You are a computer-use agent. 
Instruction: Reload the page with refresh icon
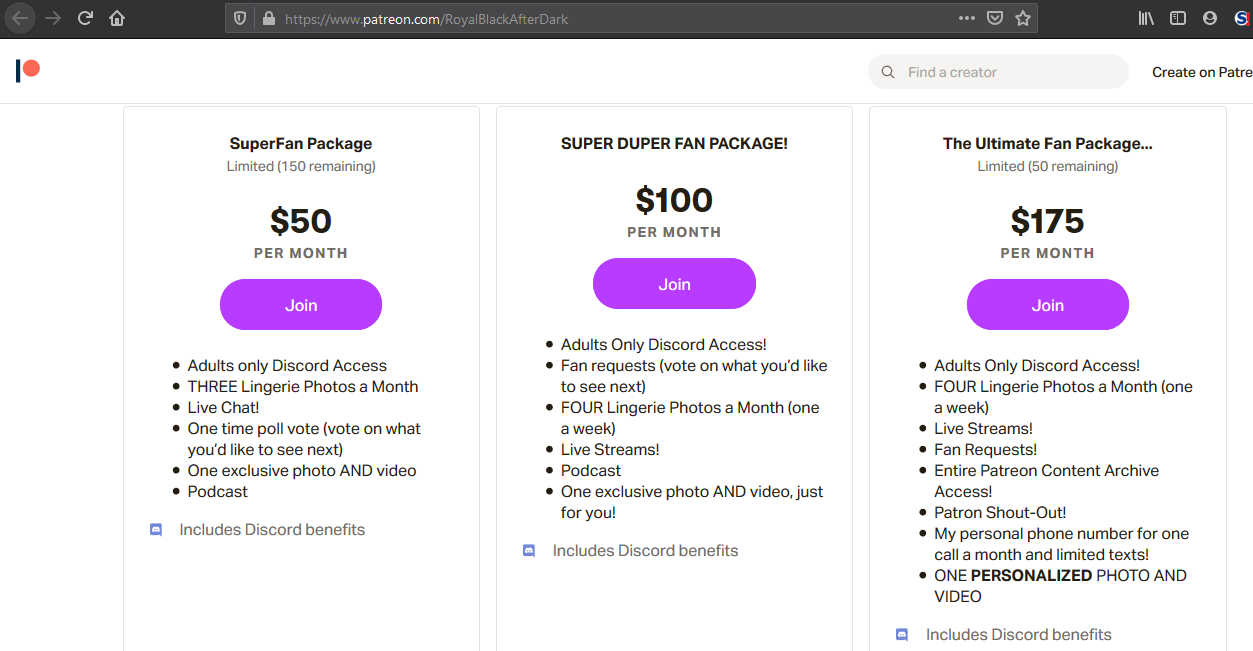[85, 18]
